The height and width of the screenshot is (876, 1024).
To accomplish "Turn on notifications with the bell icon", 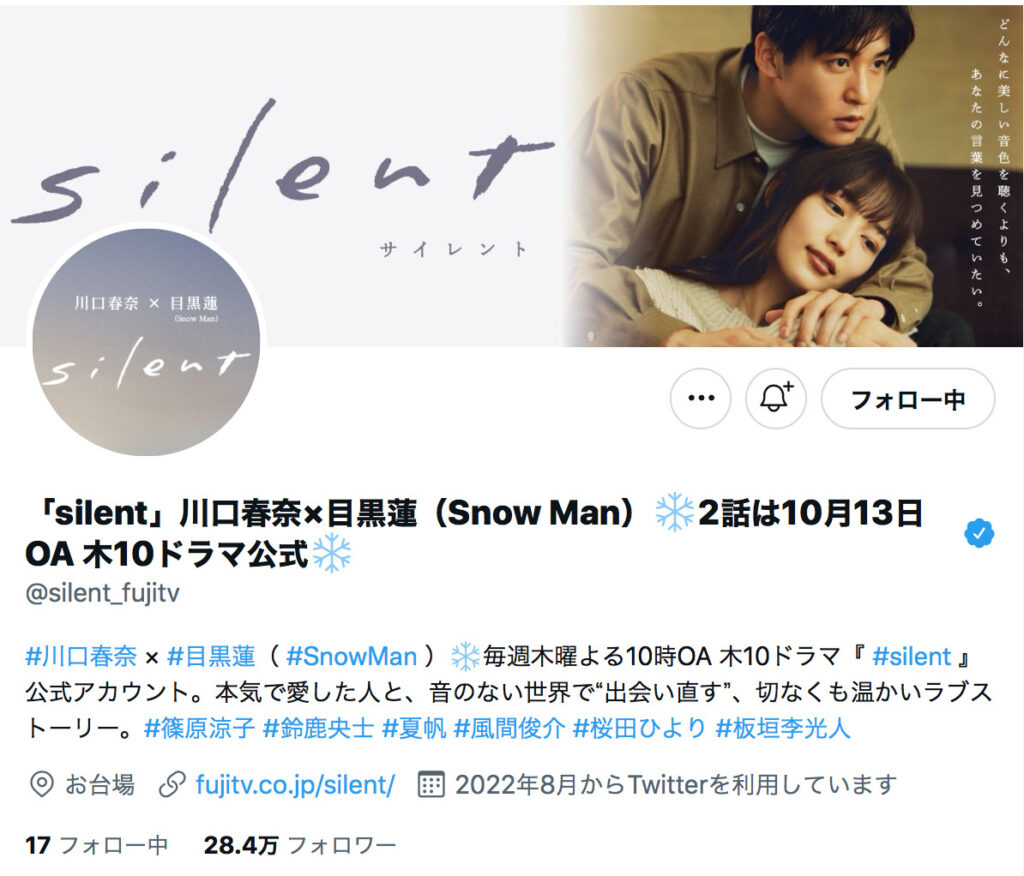I will click(776, 398).
